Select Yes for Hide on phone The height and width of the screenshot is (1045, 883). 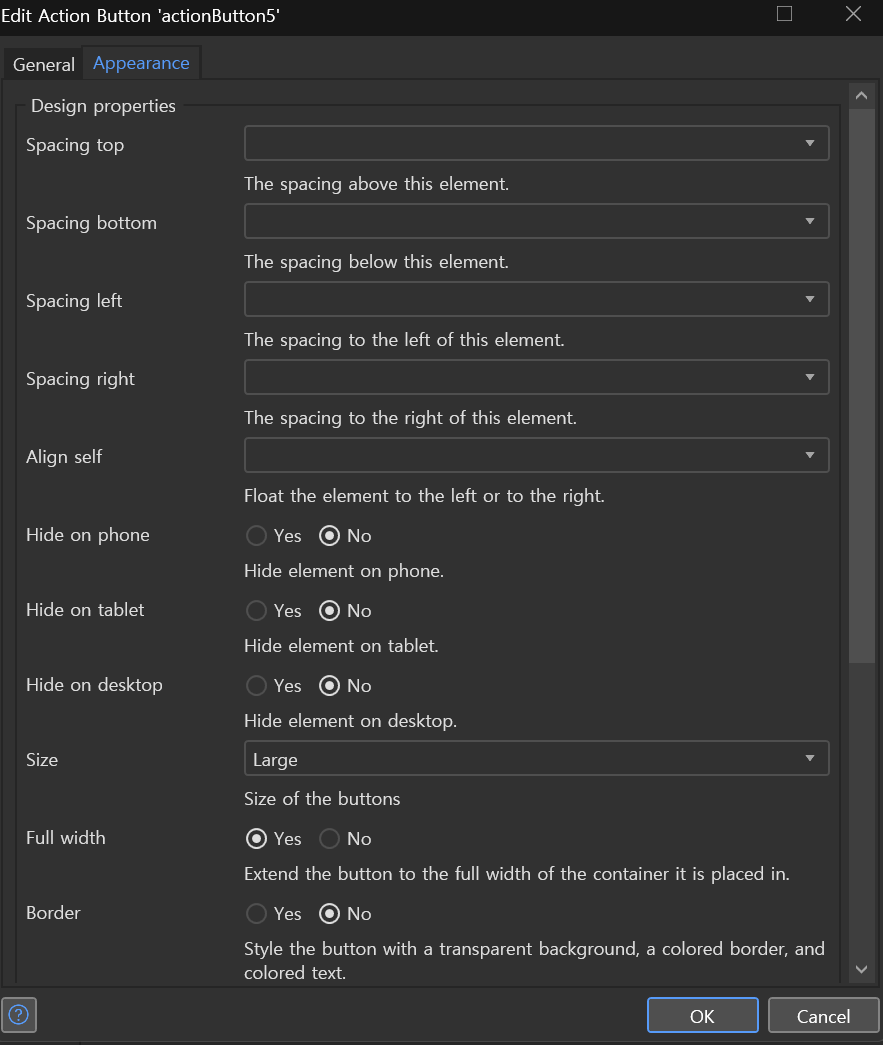[x=257, y=536]
